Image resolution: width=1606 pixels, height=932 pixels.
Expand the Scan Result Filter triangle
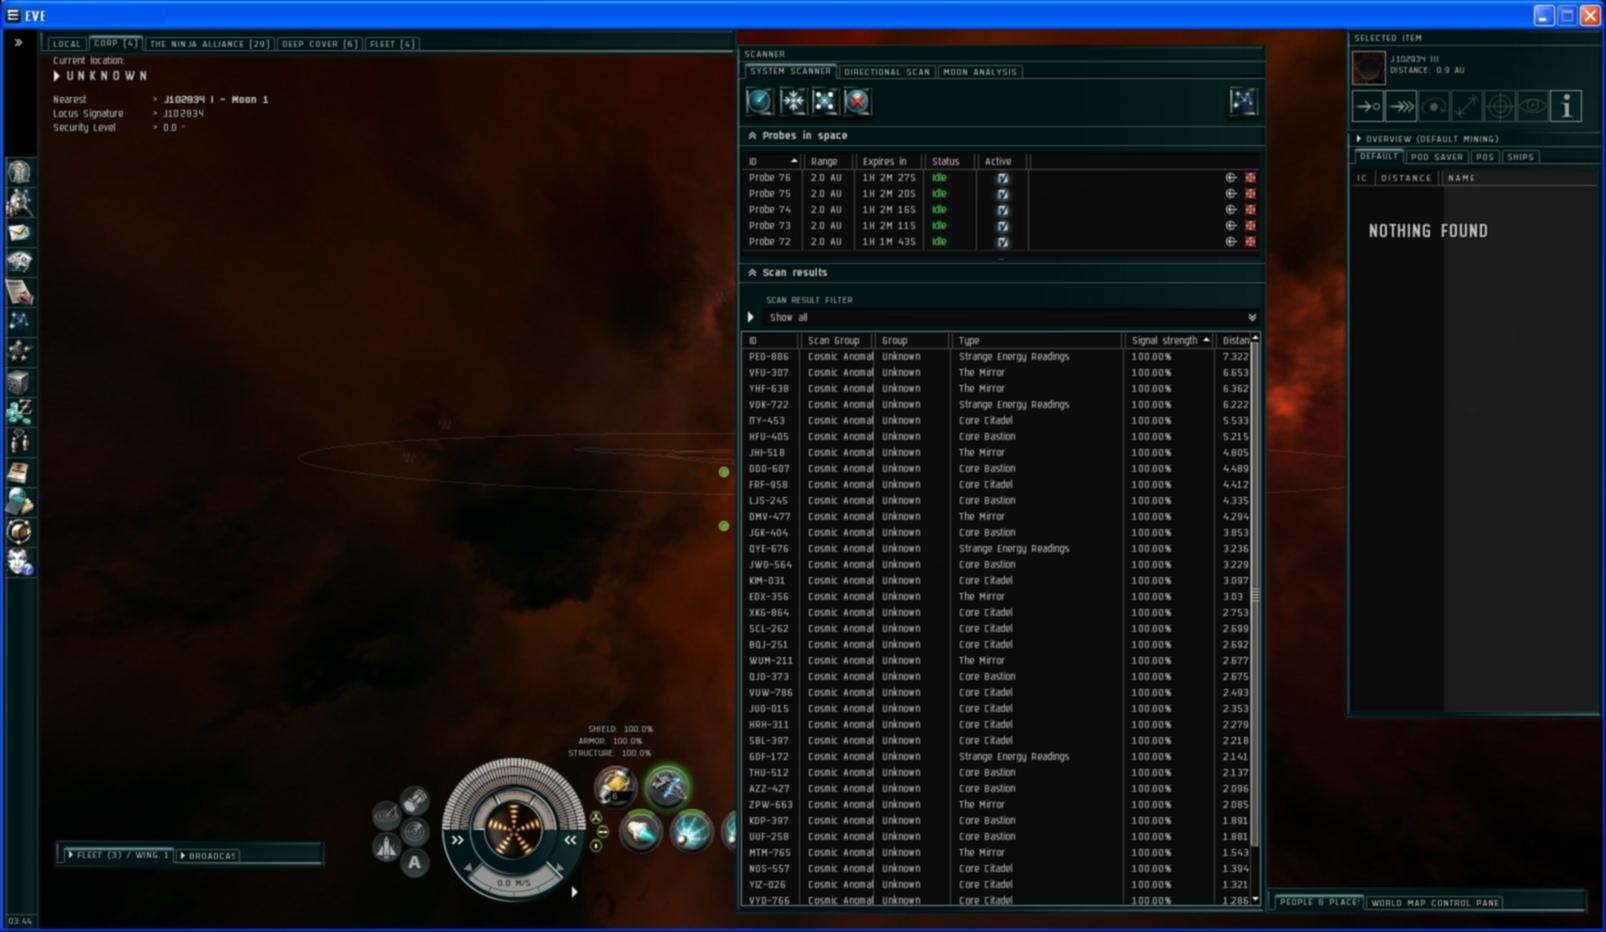tap(751, 317)
